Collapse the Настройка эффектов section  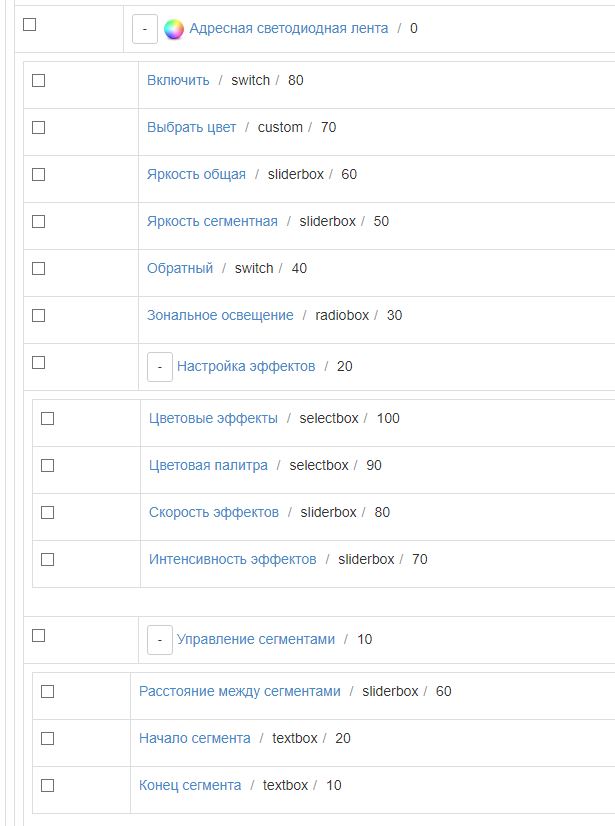pos(160,367)
